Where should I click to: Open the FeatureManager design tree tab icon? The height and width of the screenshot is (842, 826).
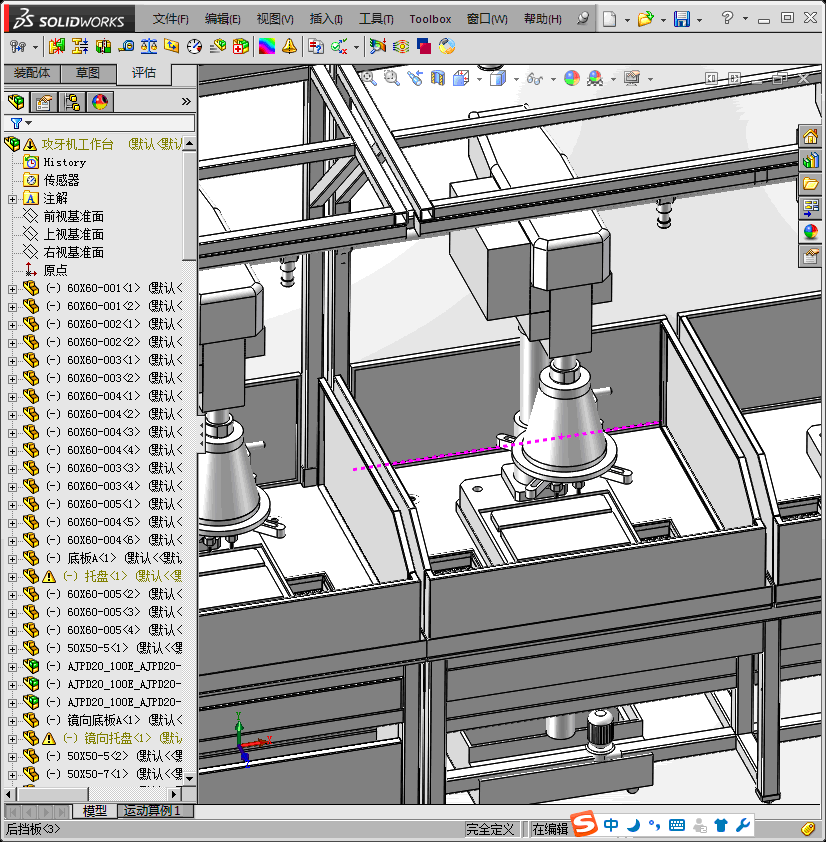[16, 102]
